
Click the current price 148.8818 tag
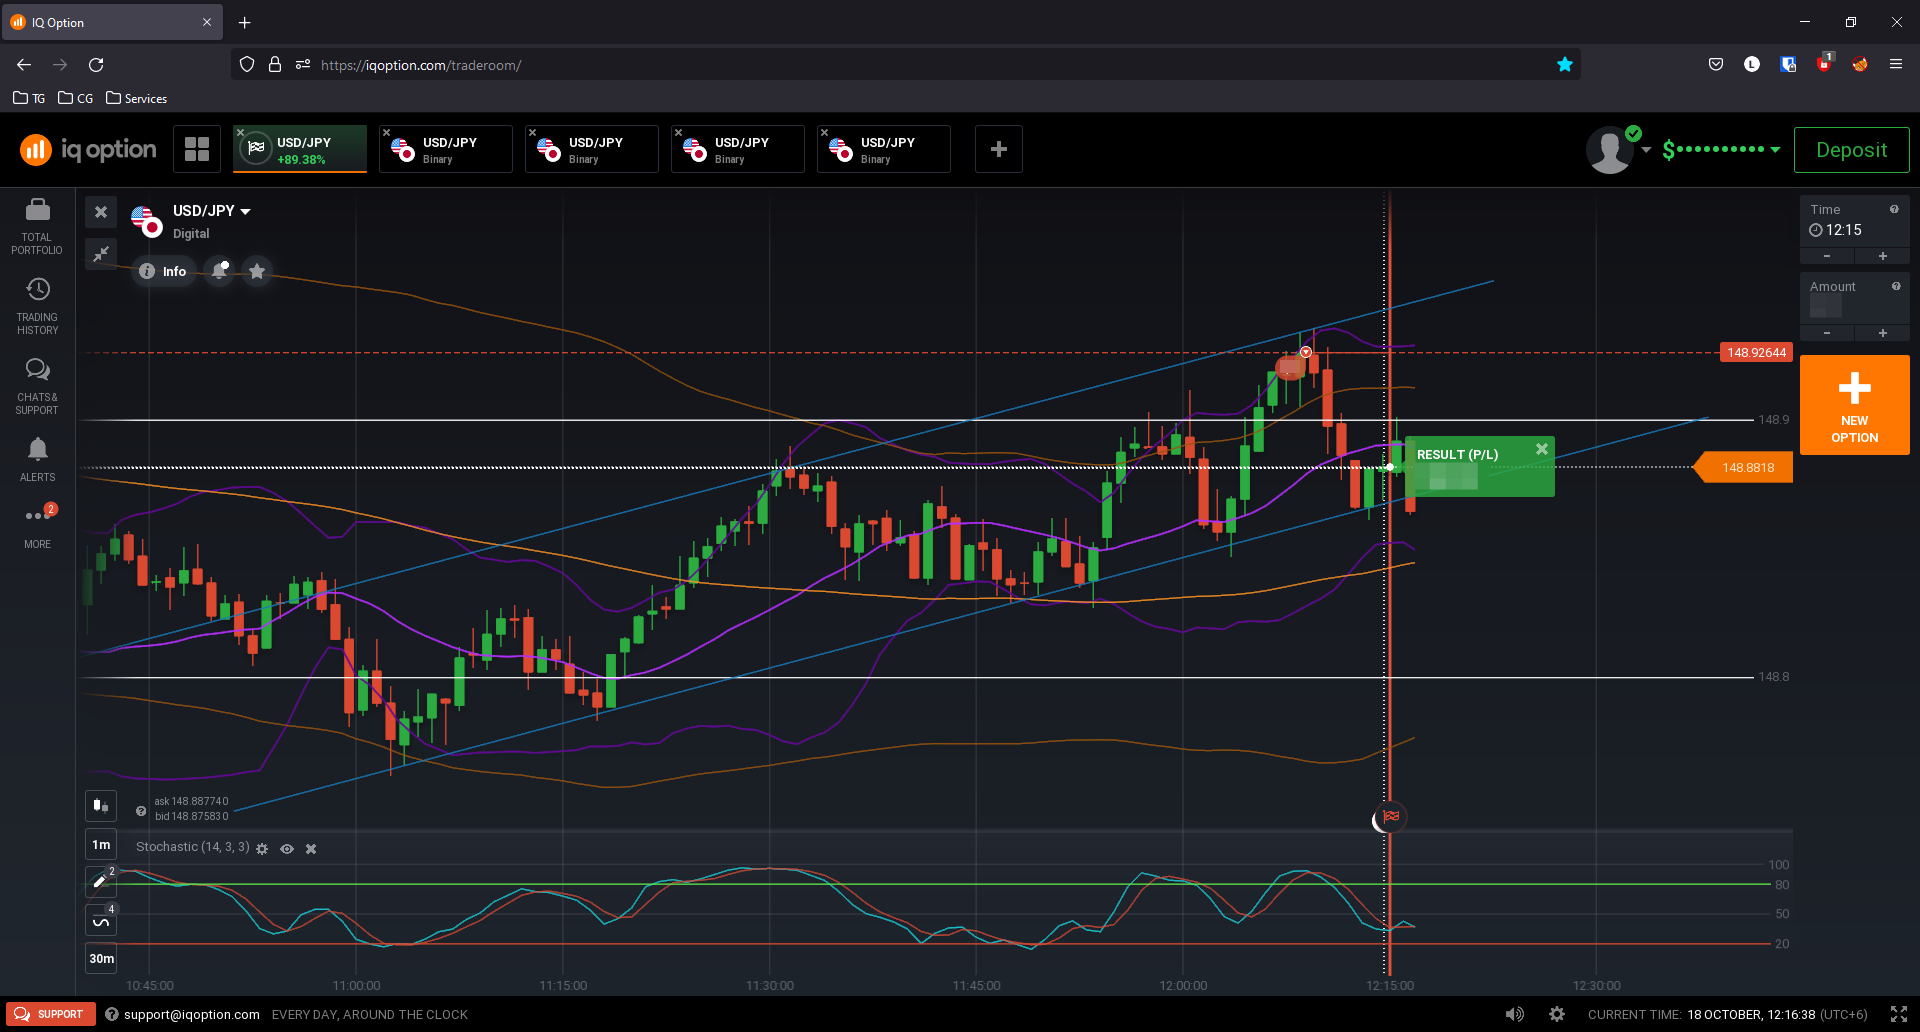click(x=1745, y=467)
